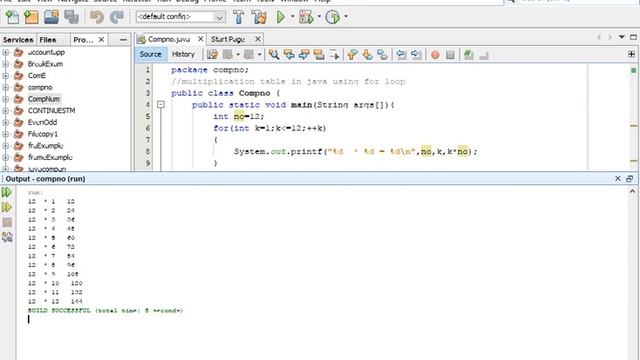The image size is (640, 360).
Task: Click the maximize editor window icon
Action: tap(633, 37)
